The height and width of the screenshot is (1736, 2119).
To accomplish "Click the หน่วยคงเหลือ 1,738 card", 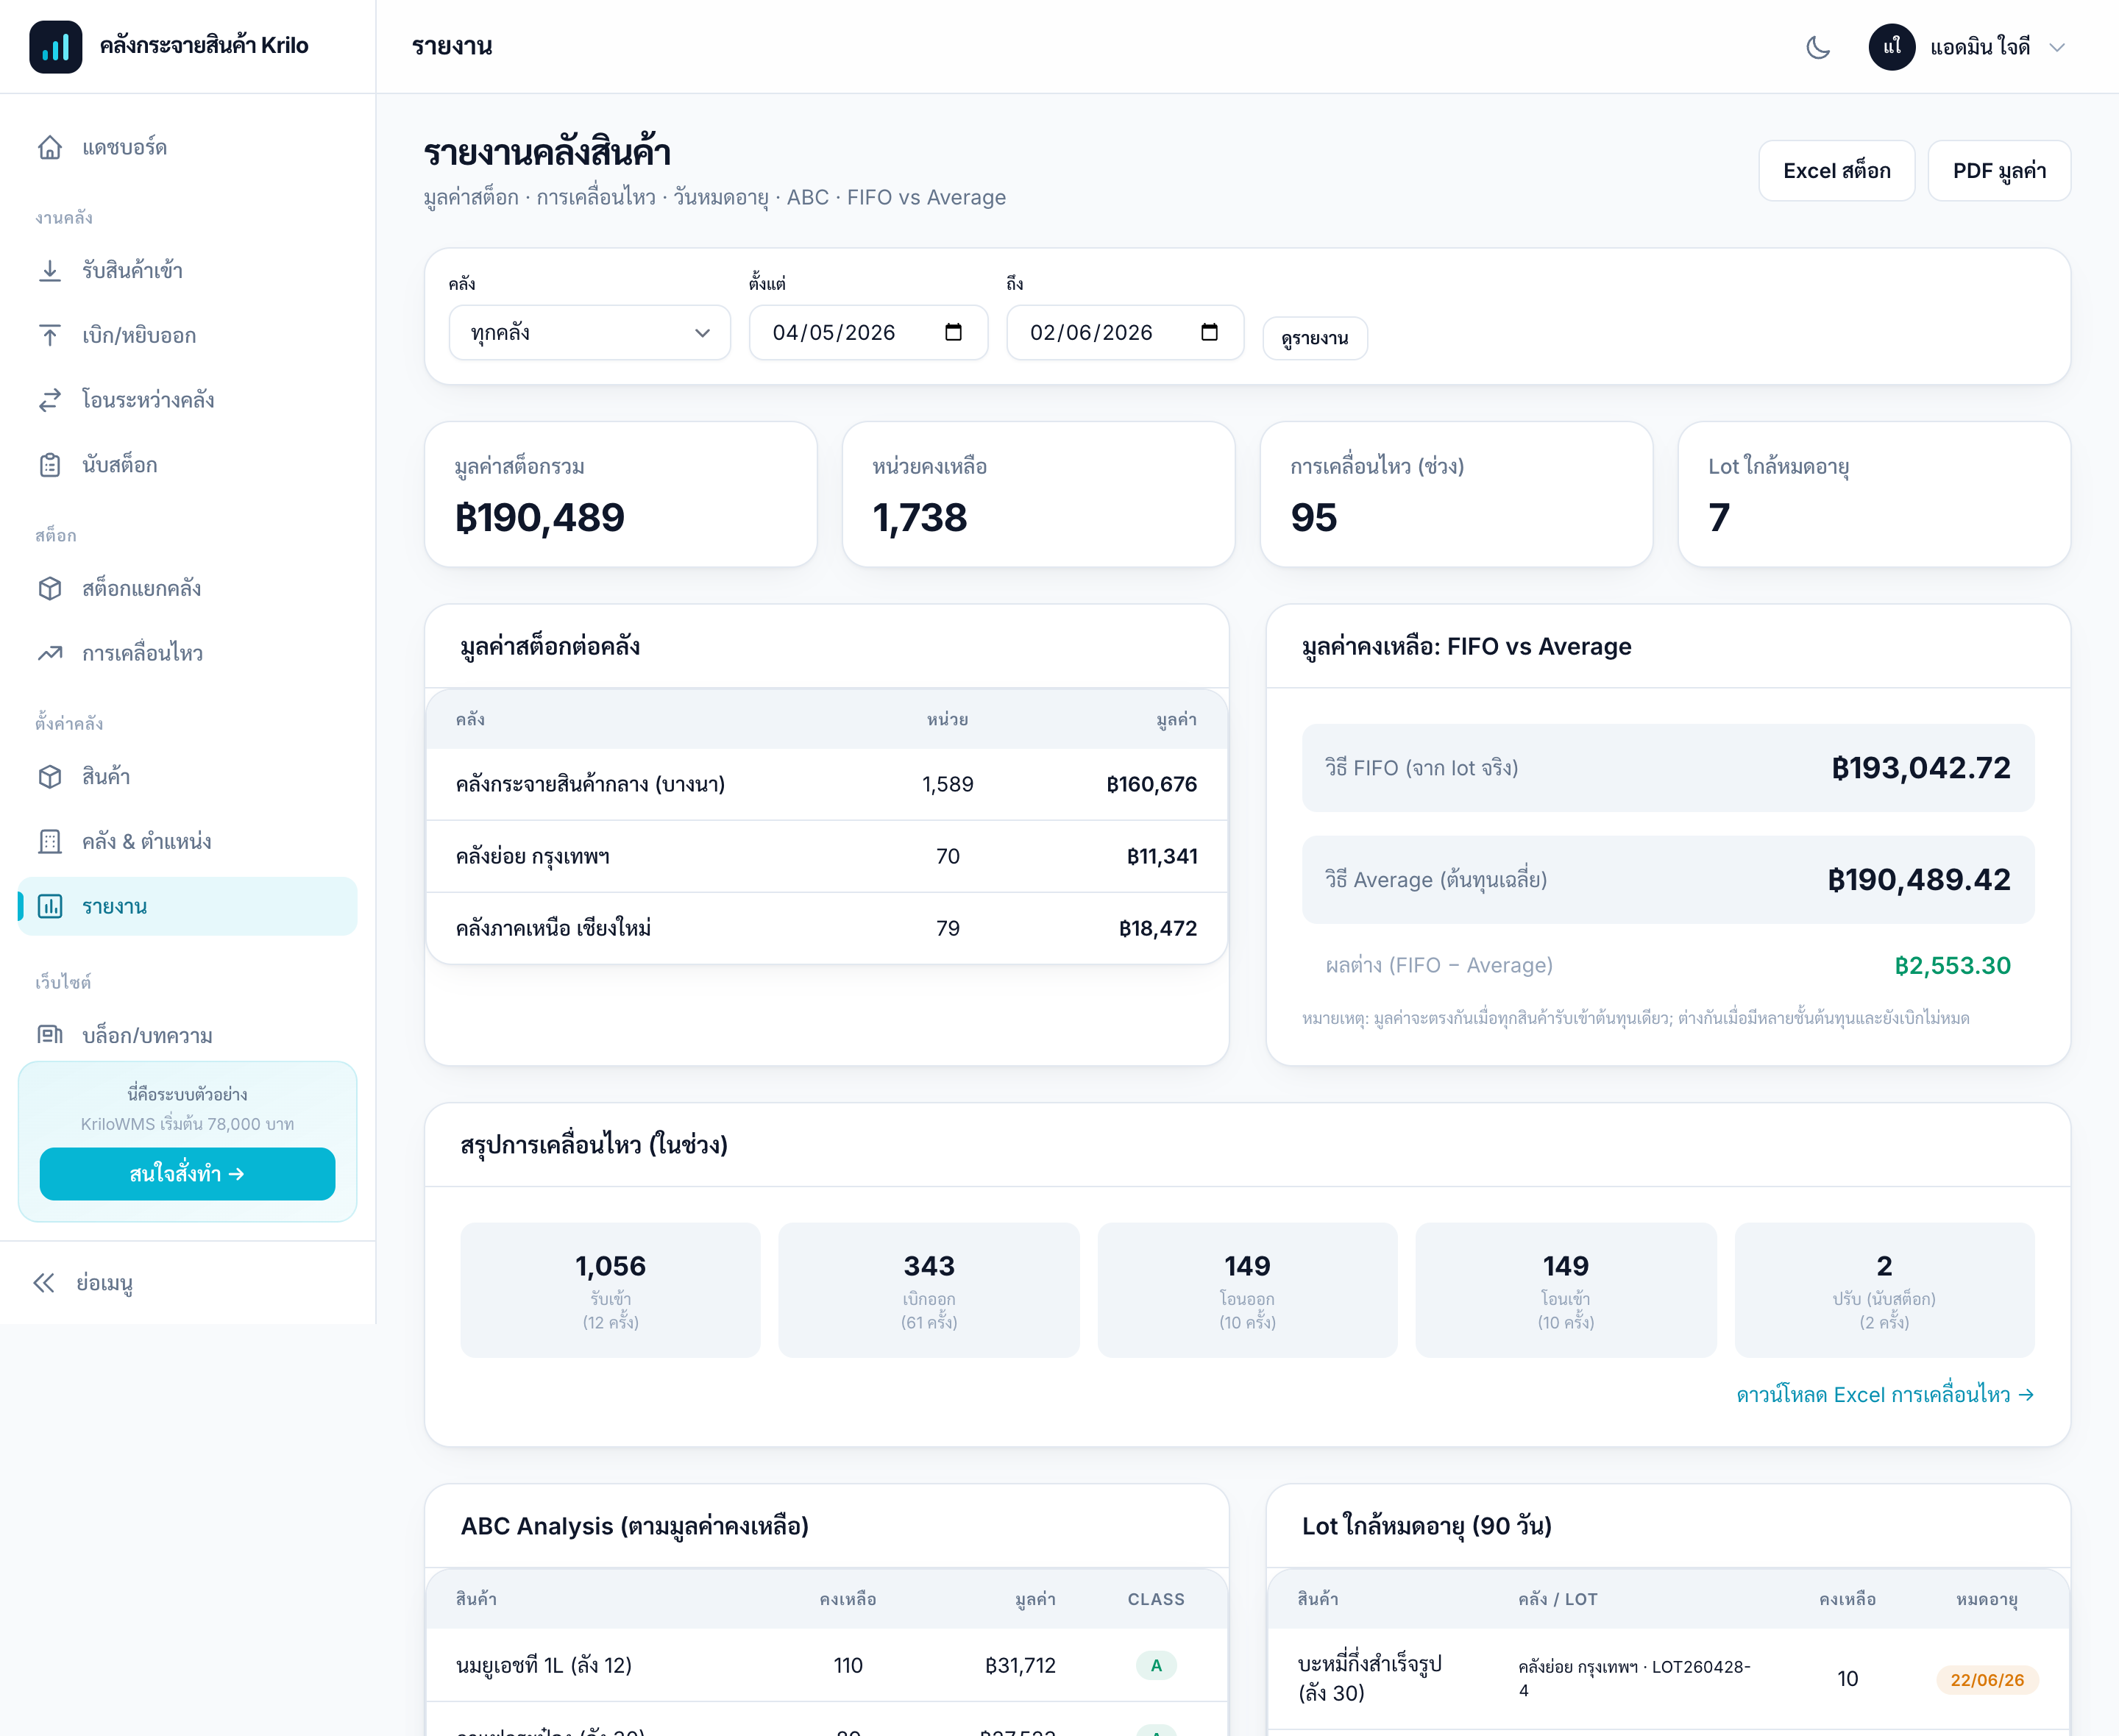I will tap(1039, 494).
